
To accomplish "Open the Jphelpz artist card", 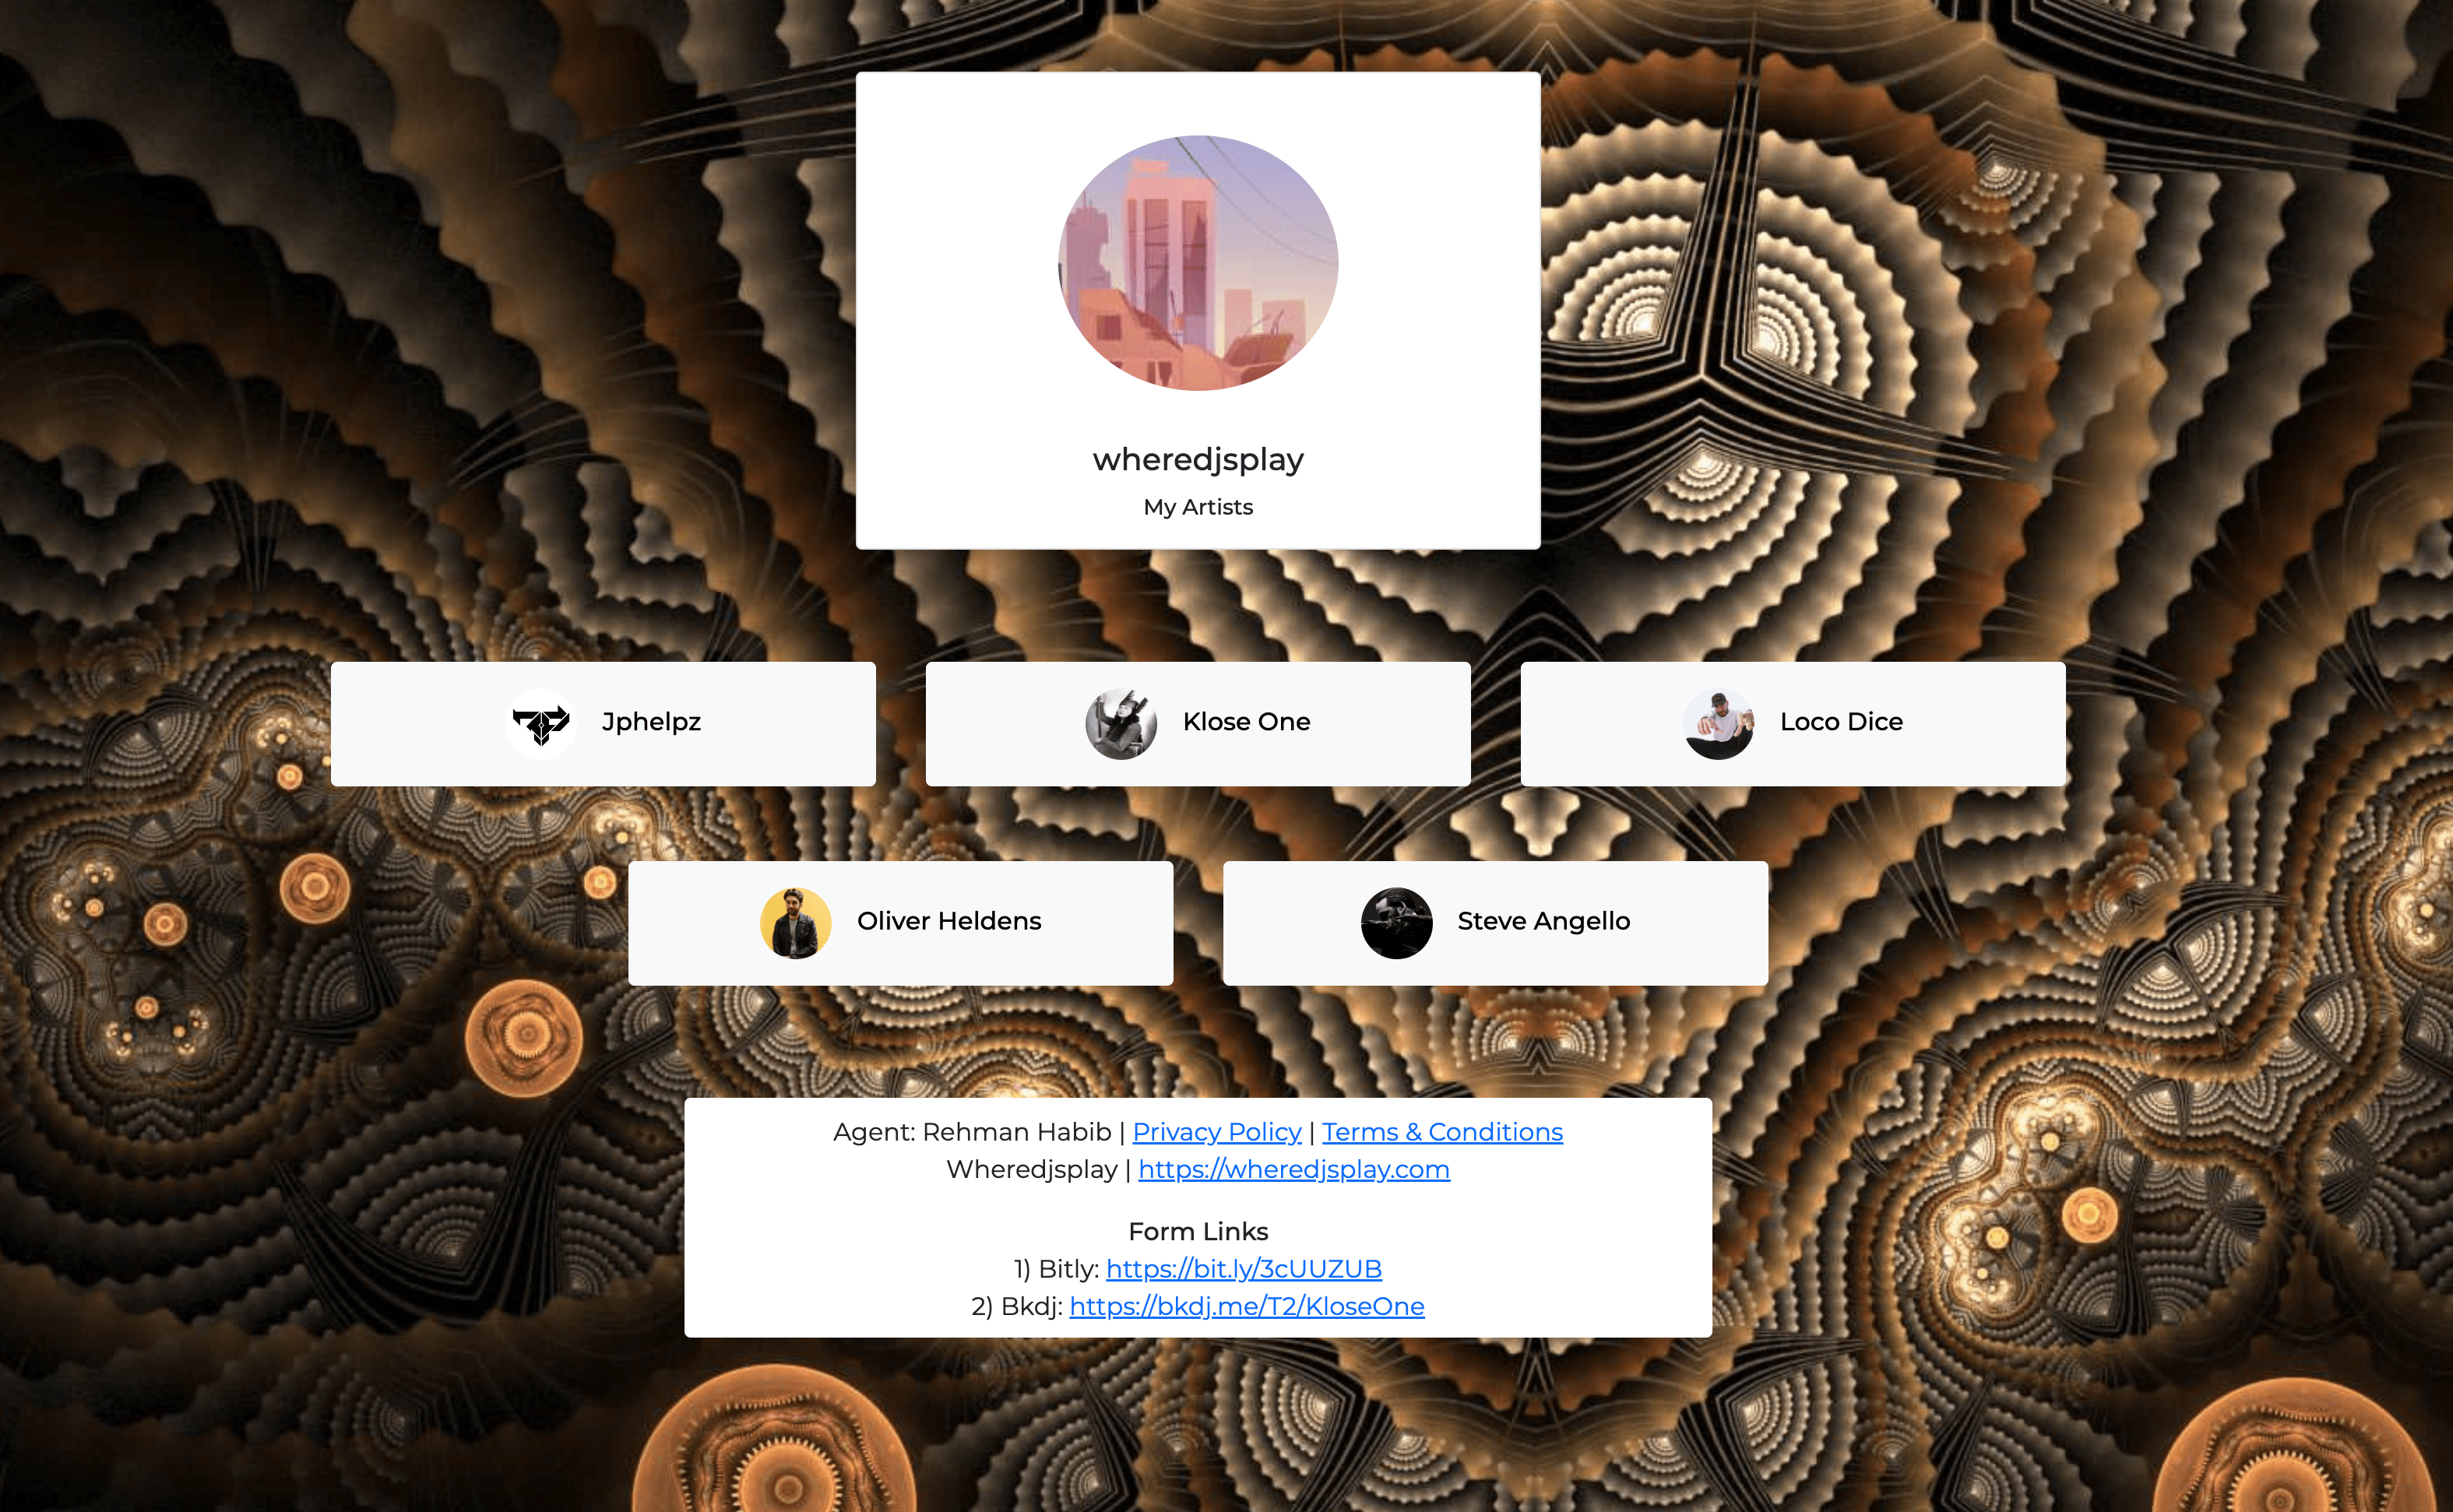I will [x=603, y=723].
